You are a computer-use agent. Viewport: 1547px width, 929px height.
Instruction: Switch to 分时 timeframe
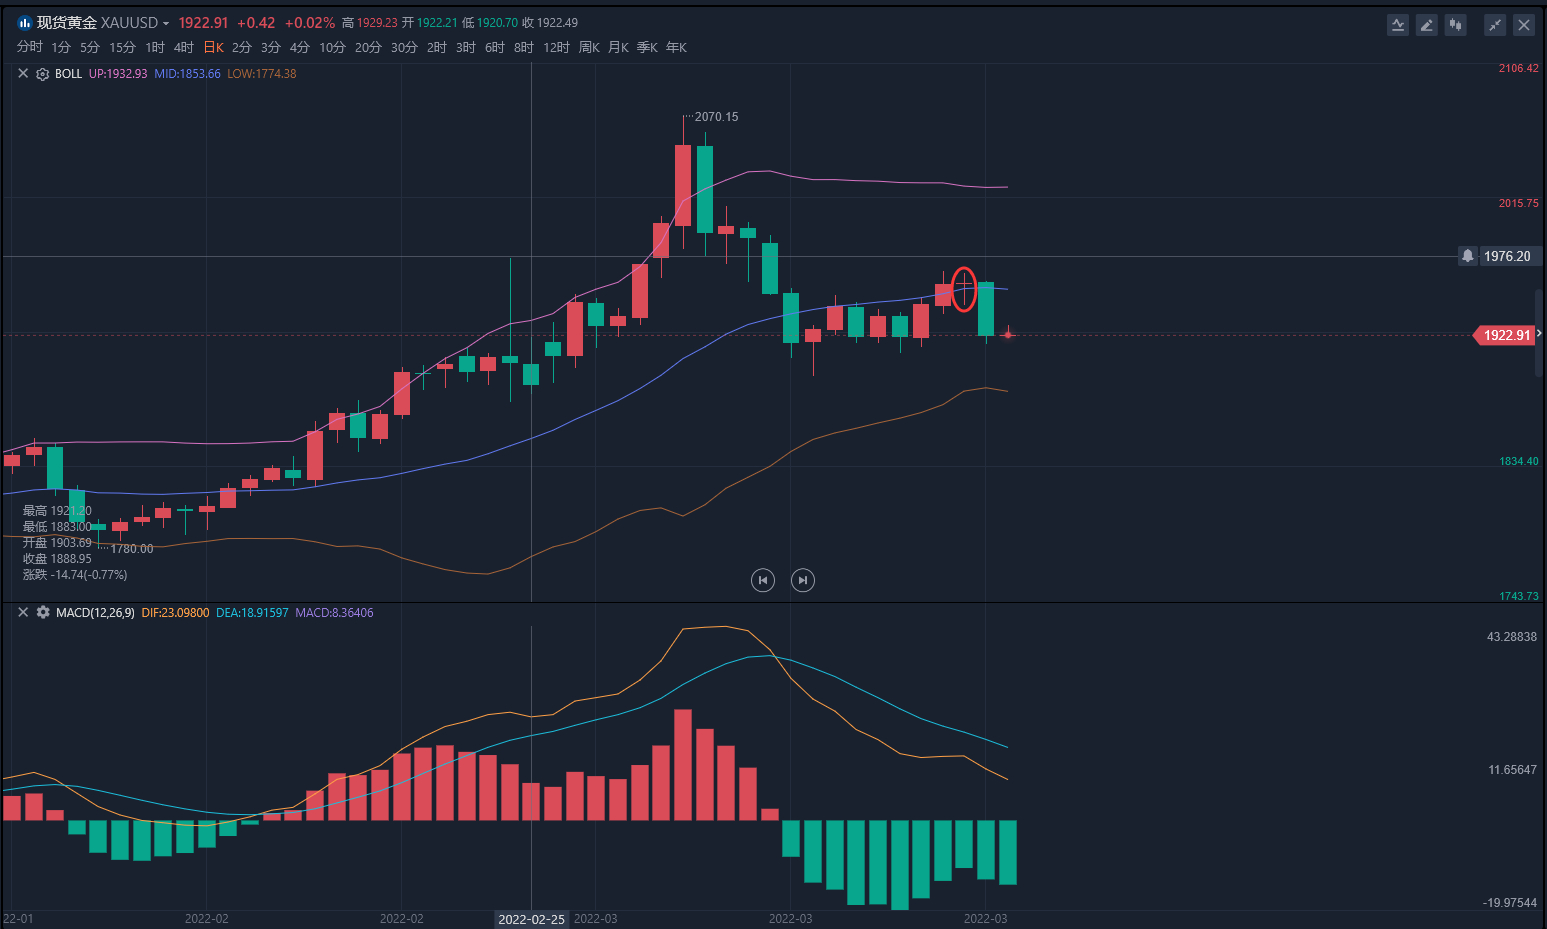point(30,47)
